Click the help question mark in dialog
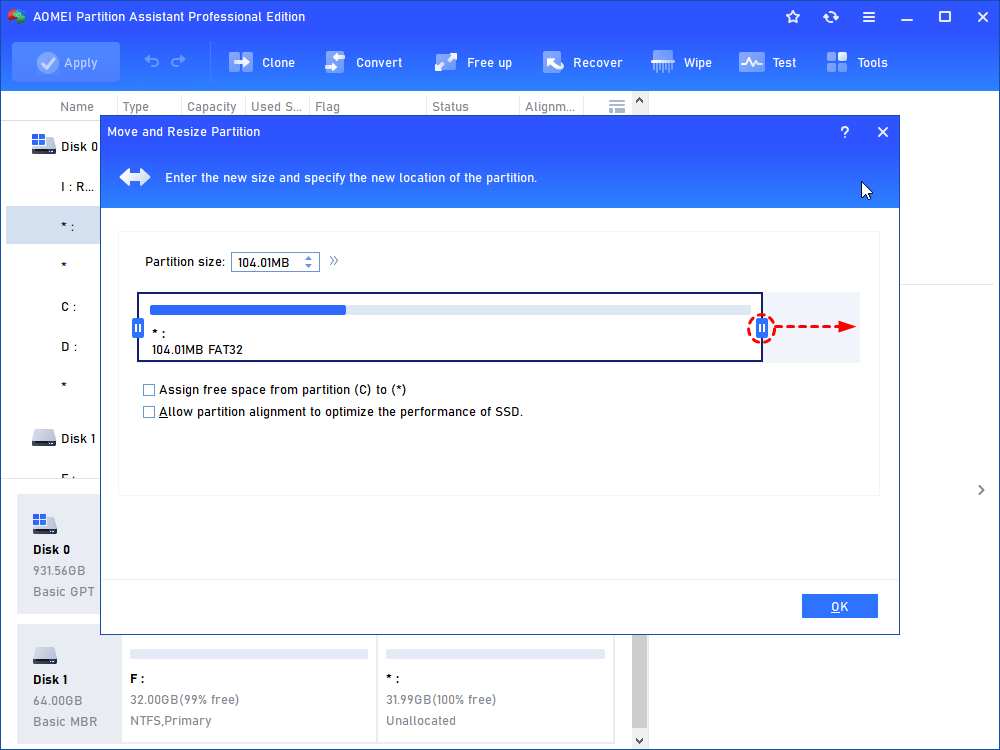1000x750 pixels. click(x=844, y=132)
